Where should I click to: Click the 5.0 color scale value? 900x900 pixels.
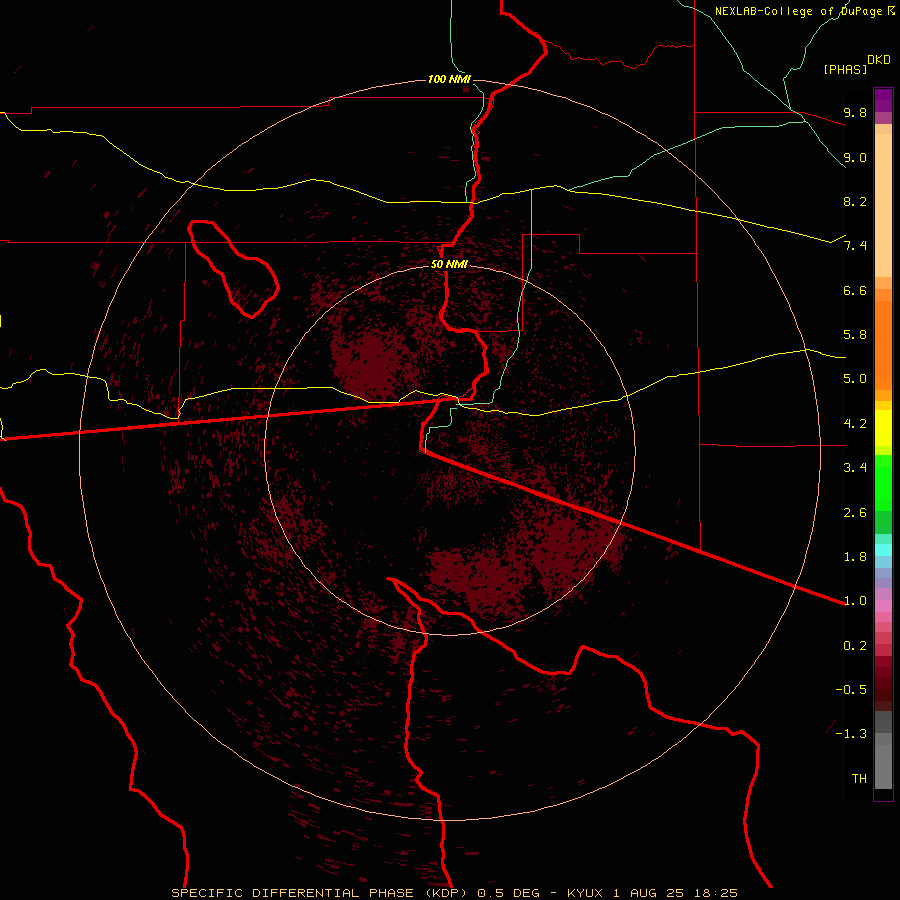pos(855,379)
